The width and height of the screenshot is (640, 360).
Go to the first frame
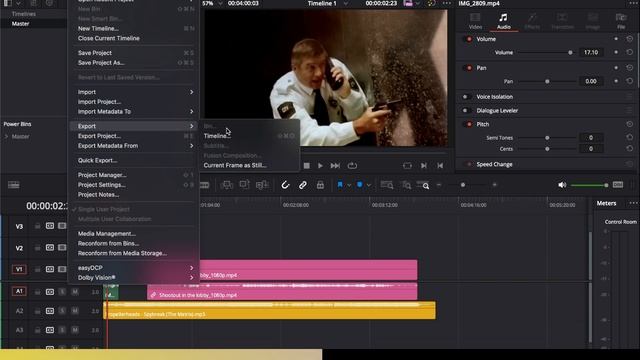pyautogui.click(x=440, y=166)
